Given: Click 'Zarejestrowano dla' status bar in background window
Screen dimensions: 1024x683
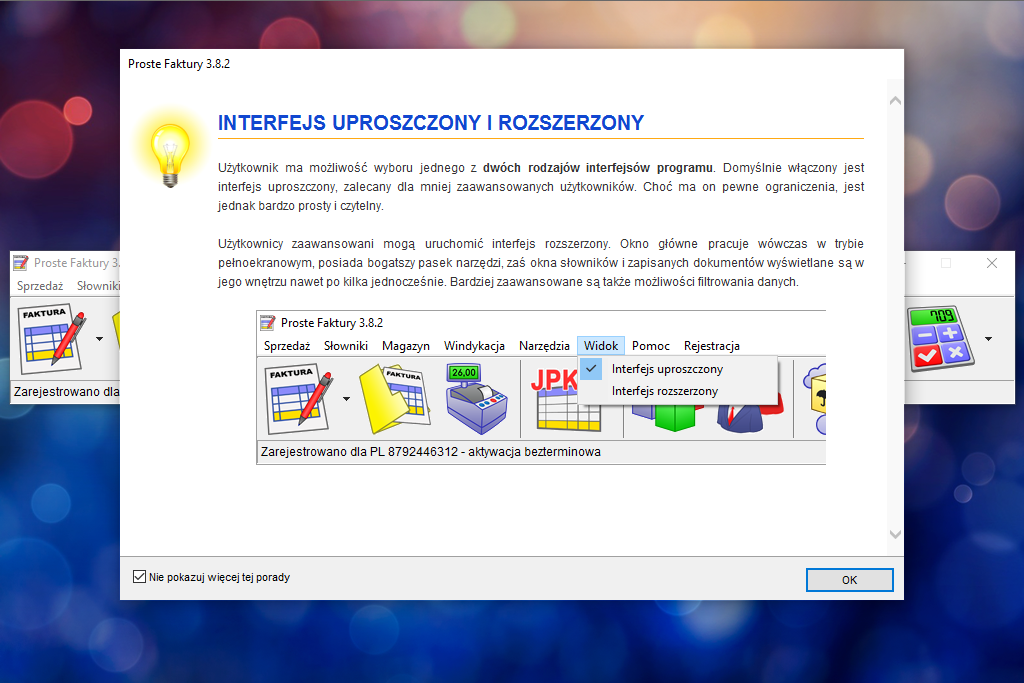Looking at the screenshot, I should [66, 392].
